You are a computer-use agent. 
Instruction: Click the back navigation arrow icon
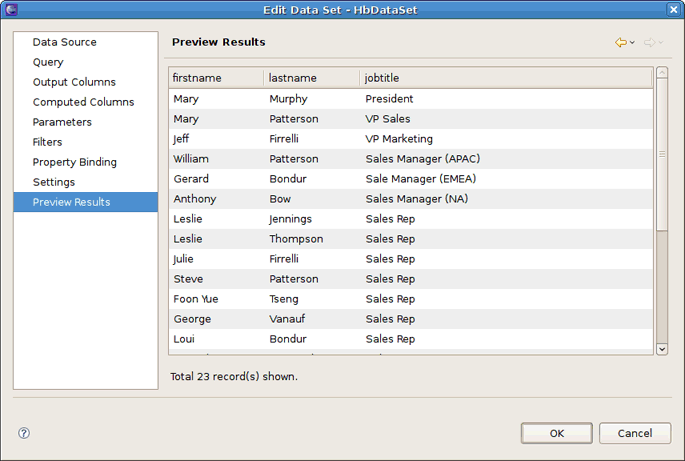(621, 42)
